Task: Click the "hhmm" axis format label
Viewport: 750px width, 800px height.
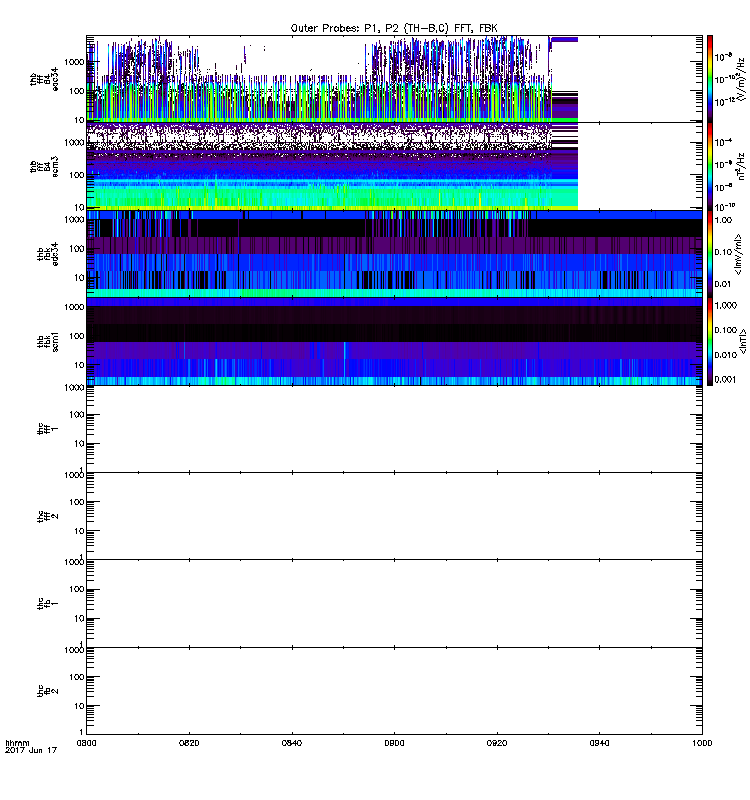Action: [x=18, y=743]
